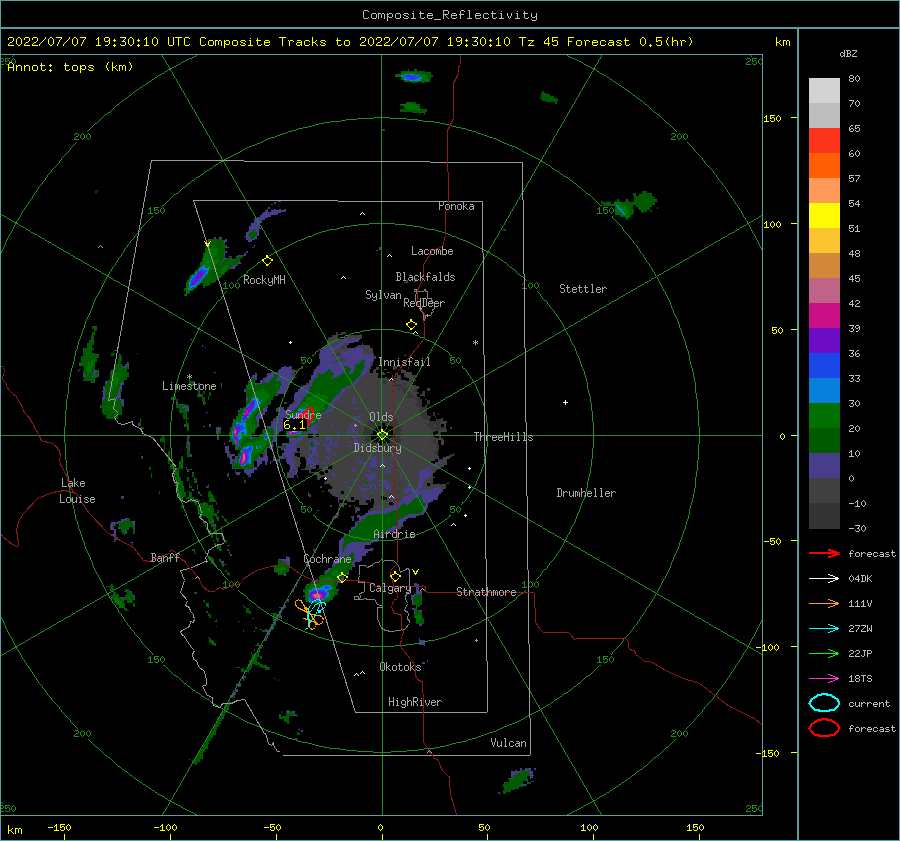The image size is (900, 841).
Task: Click the 42 dBZ magenta swatch
Action: coord(824,315)
